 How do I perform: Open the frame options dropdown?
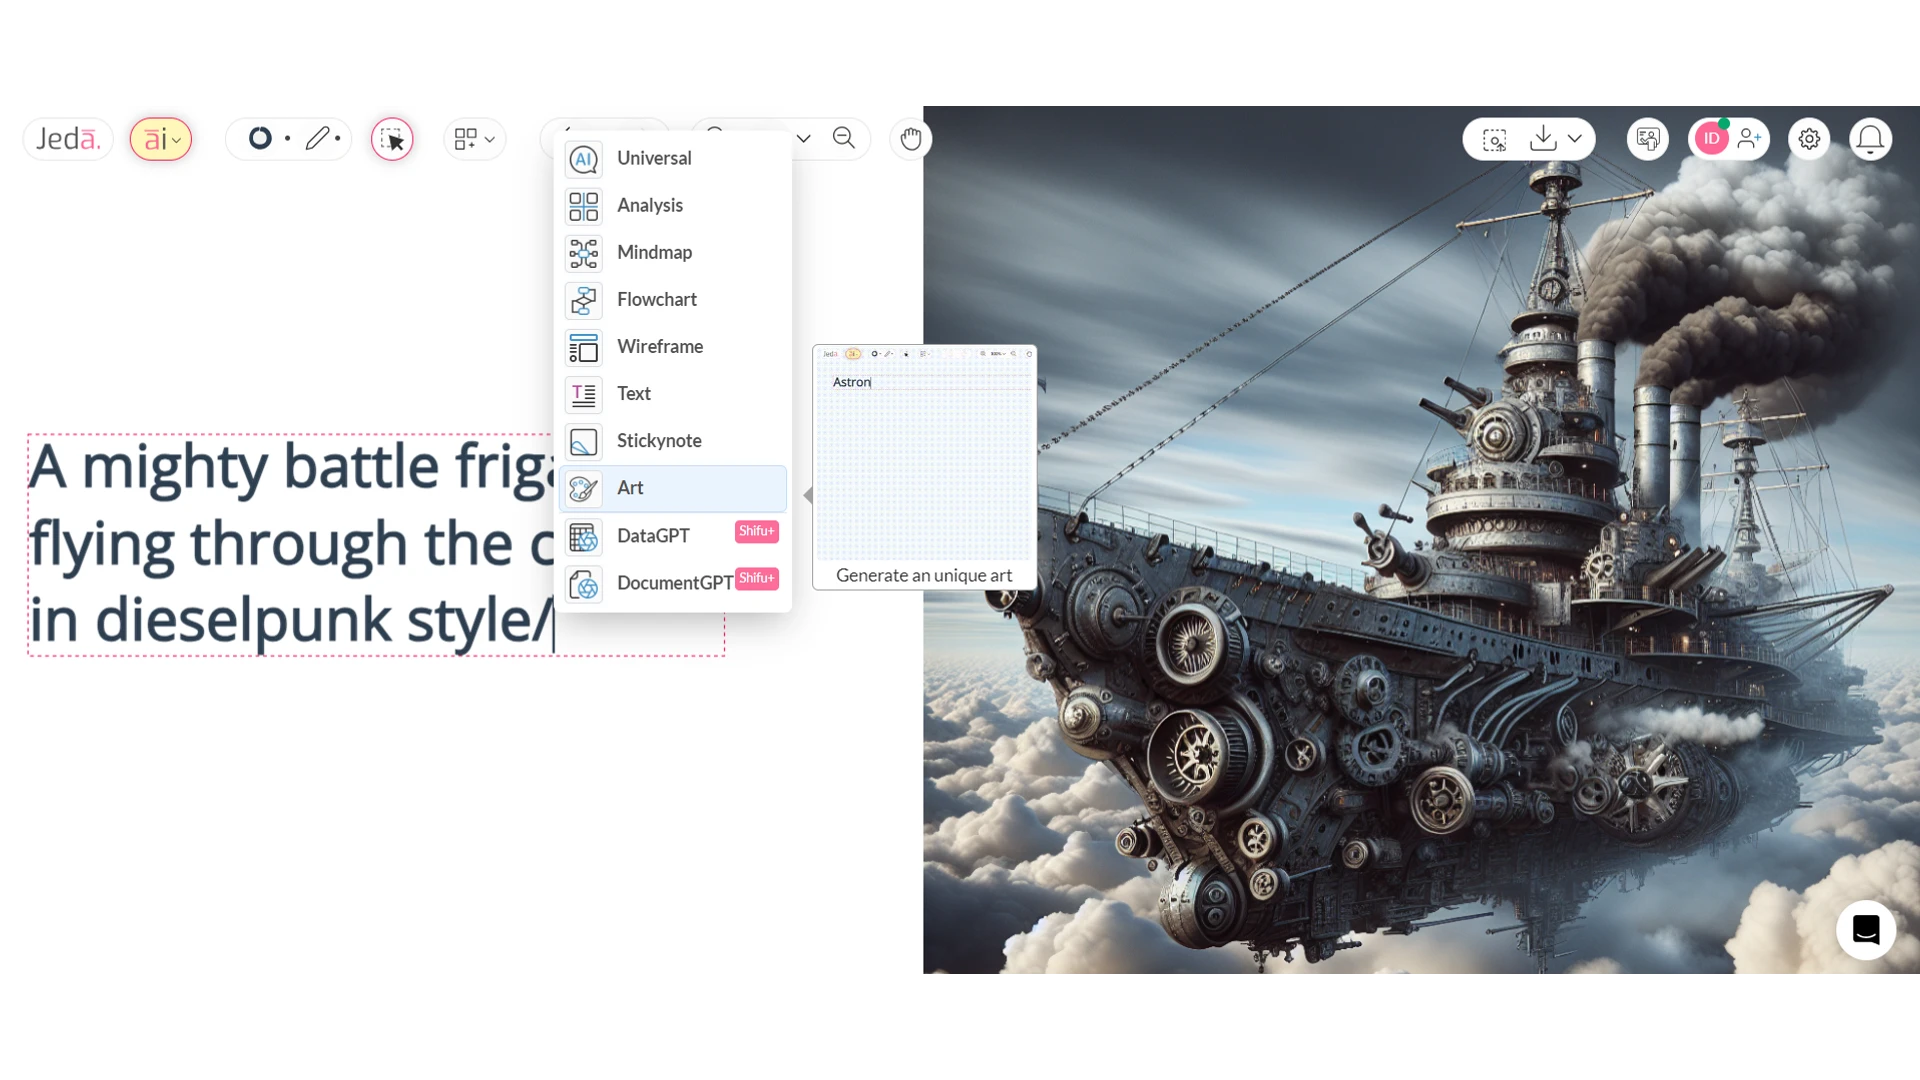[x=474, y=139]
